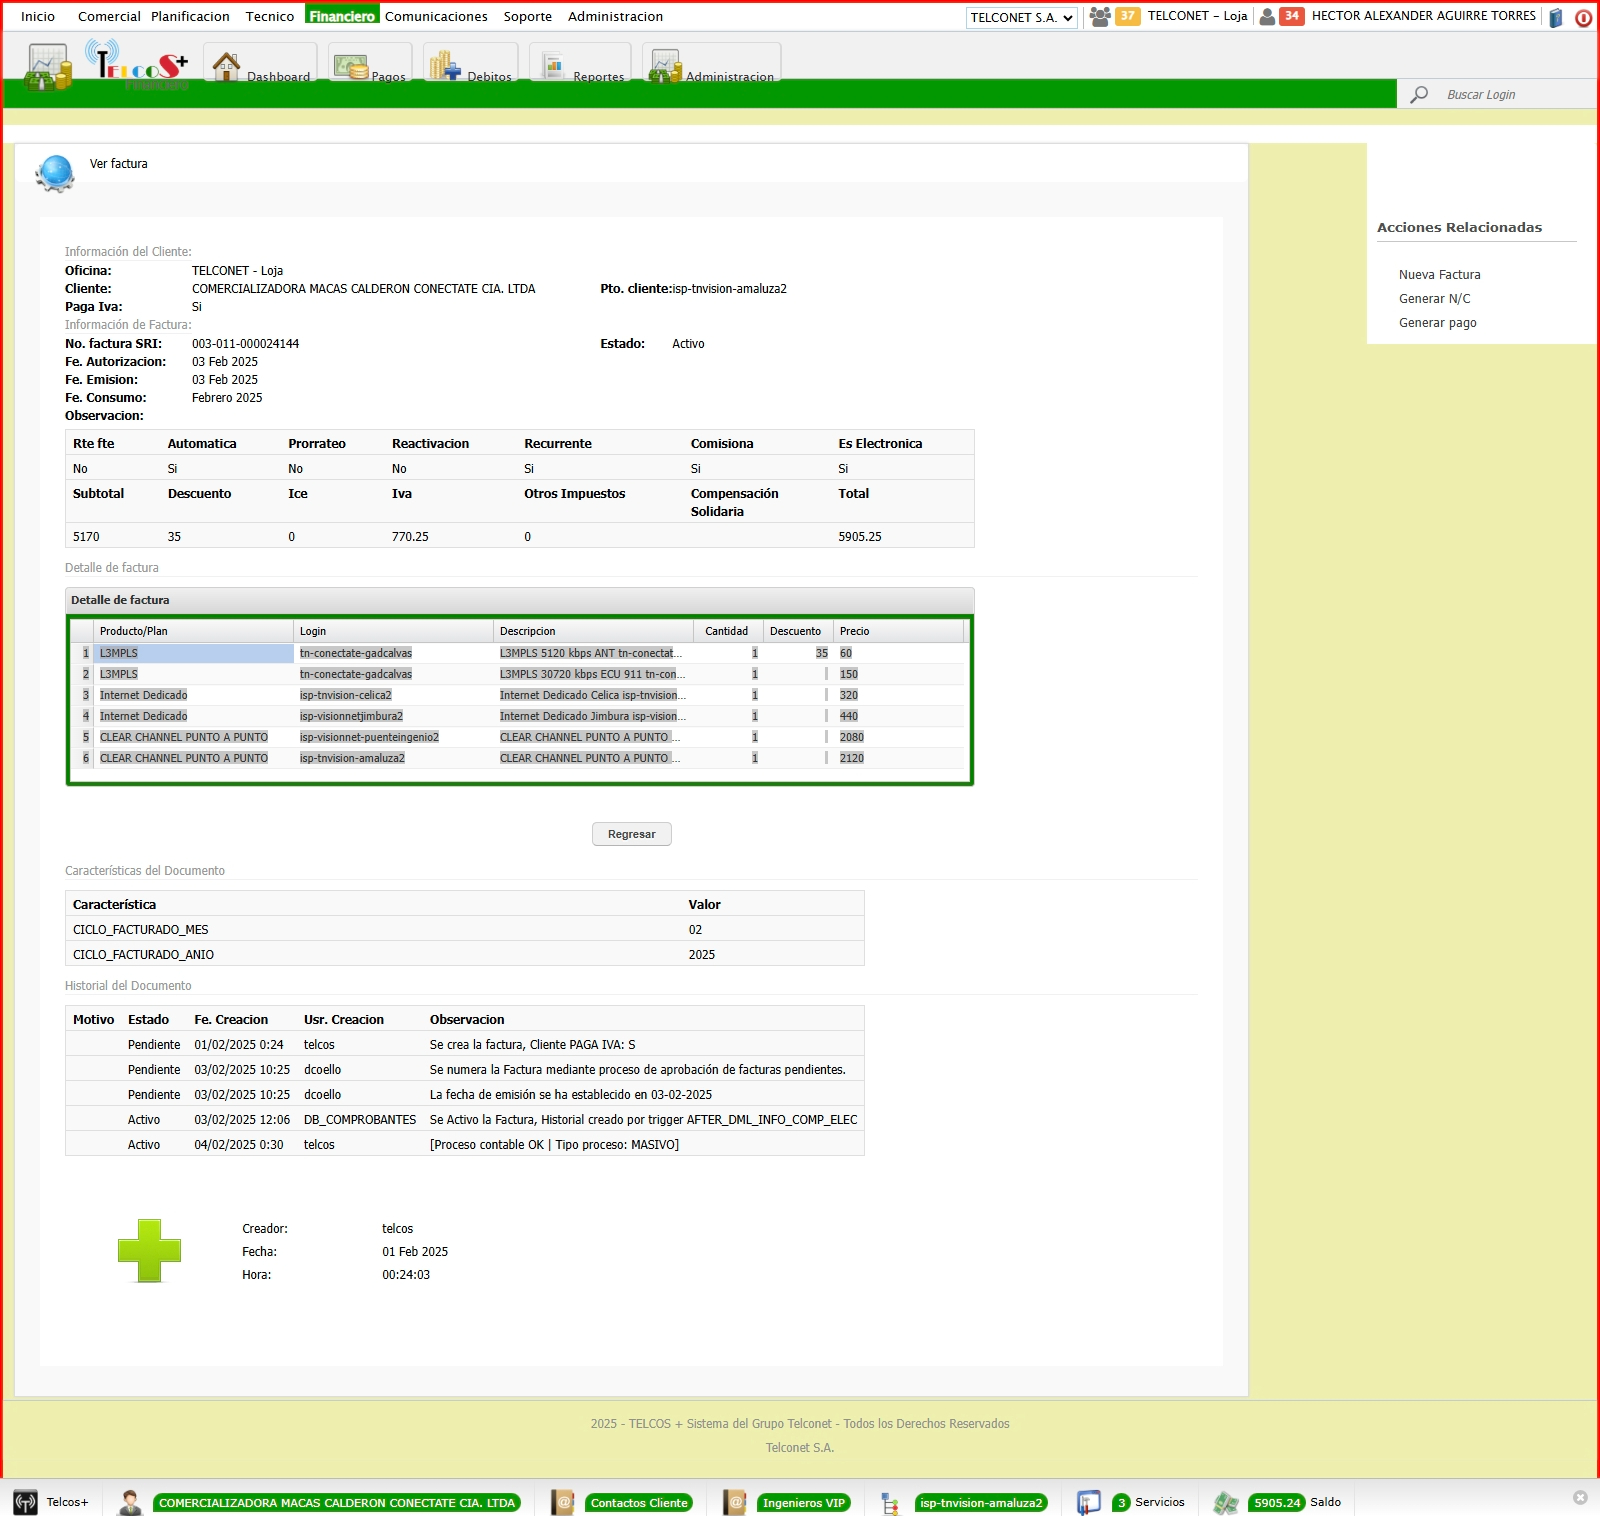Open the blue help book icon
1600x1516 pixels.
click(x=1556, y=17)
